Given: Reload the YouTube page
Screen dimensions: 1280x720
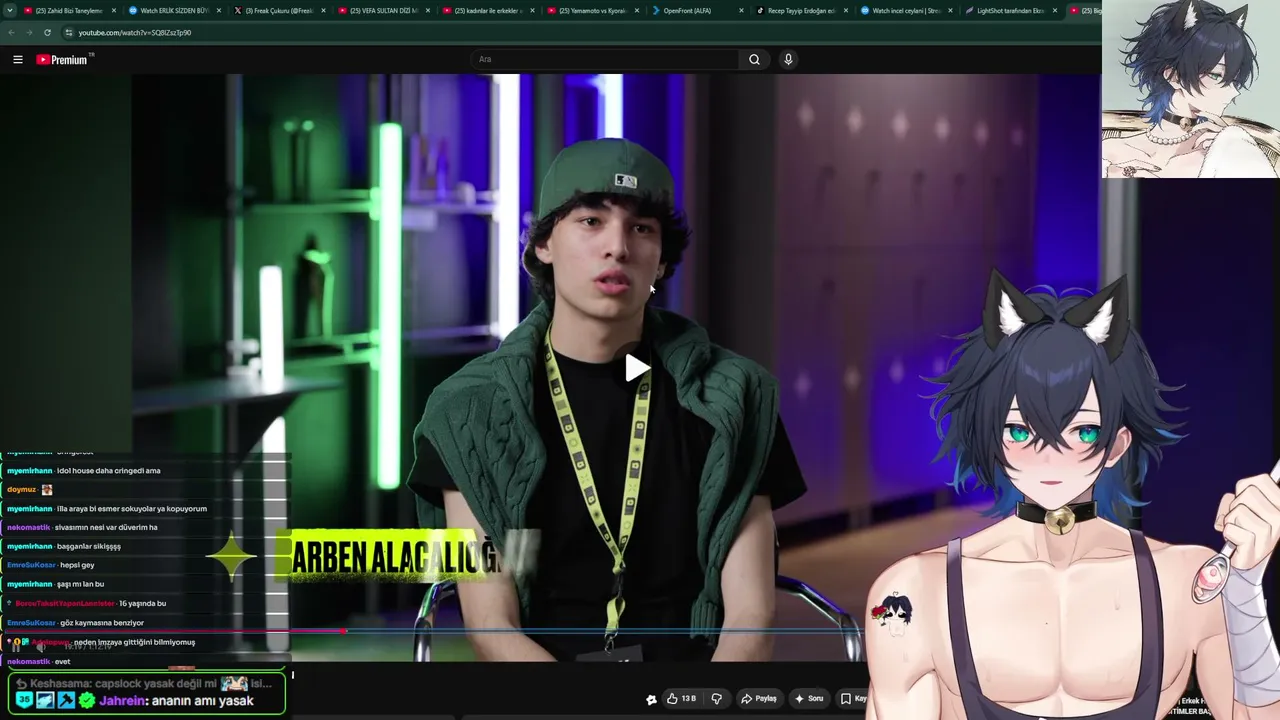Looking at the screenshot, I should [x=47, y=33].
